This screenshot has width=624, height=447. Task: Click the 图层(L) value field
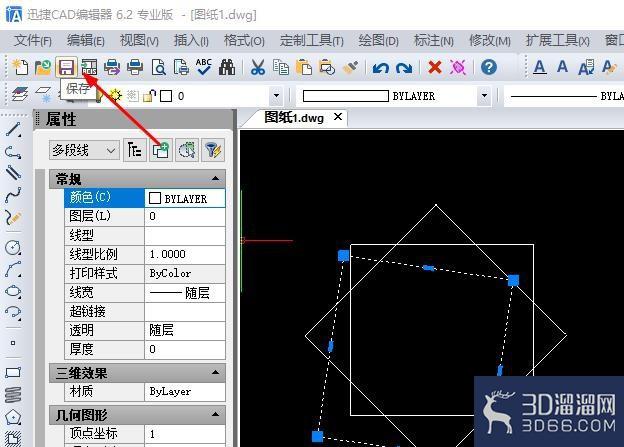185,216
